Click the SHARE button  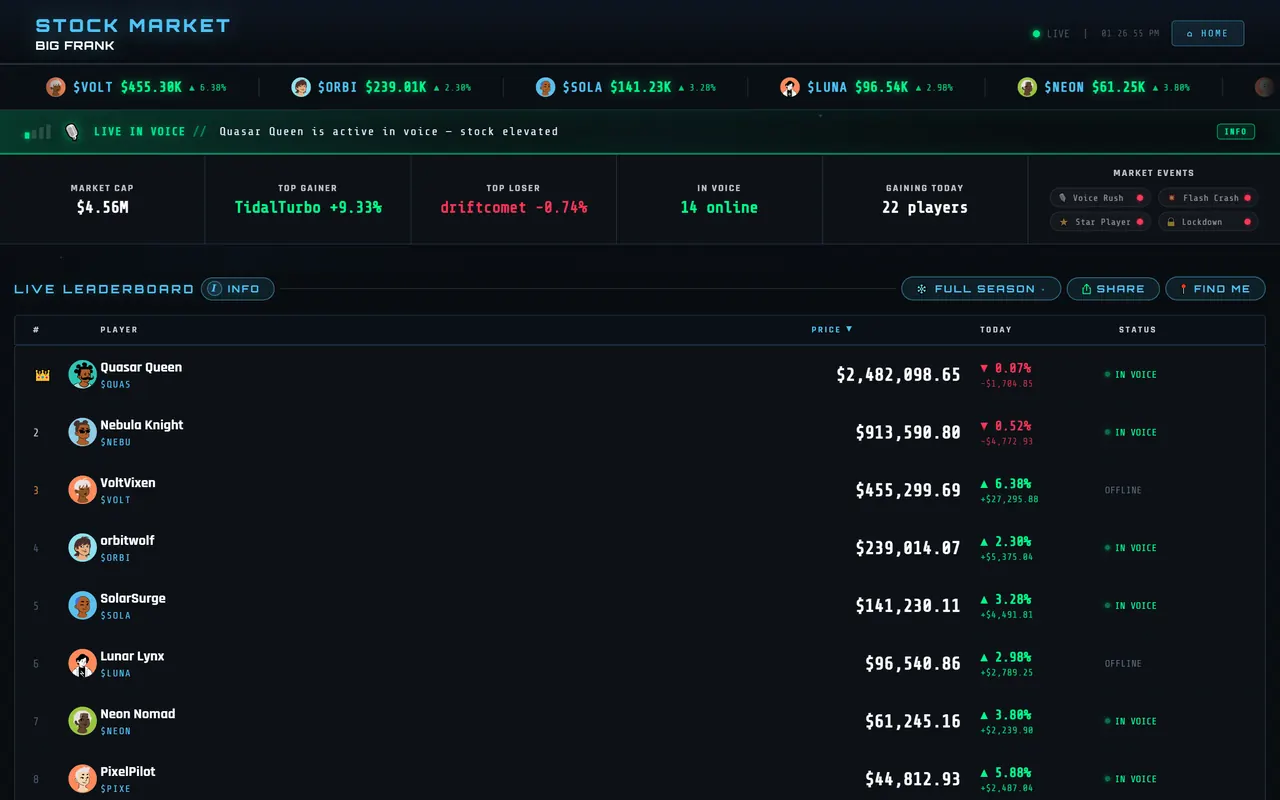[1113, 289]
